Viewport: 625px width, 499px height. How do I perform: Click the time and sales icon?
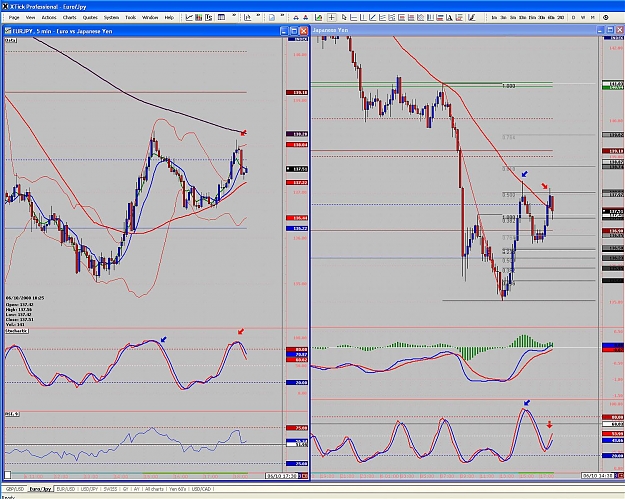coord(209,18)
